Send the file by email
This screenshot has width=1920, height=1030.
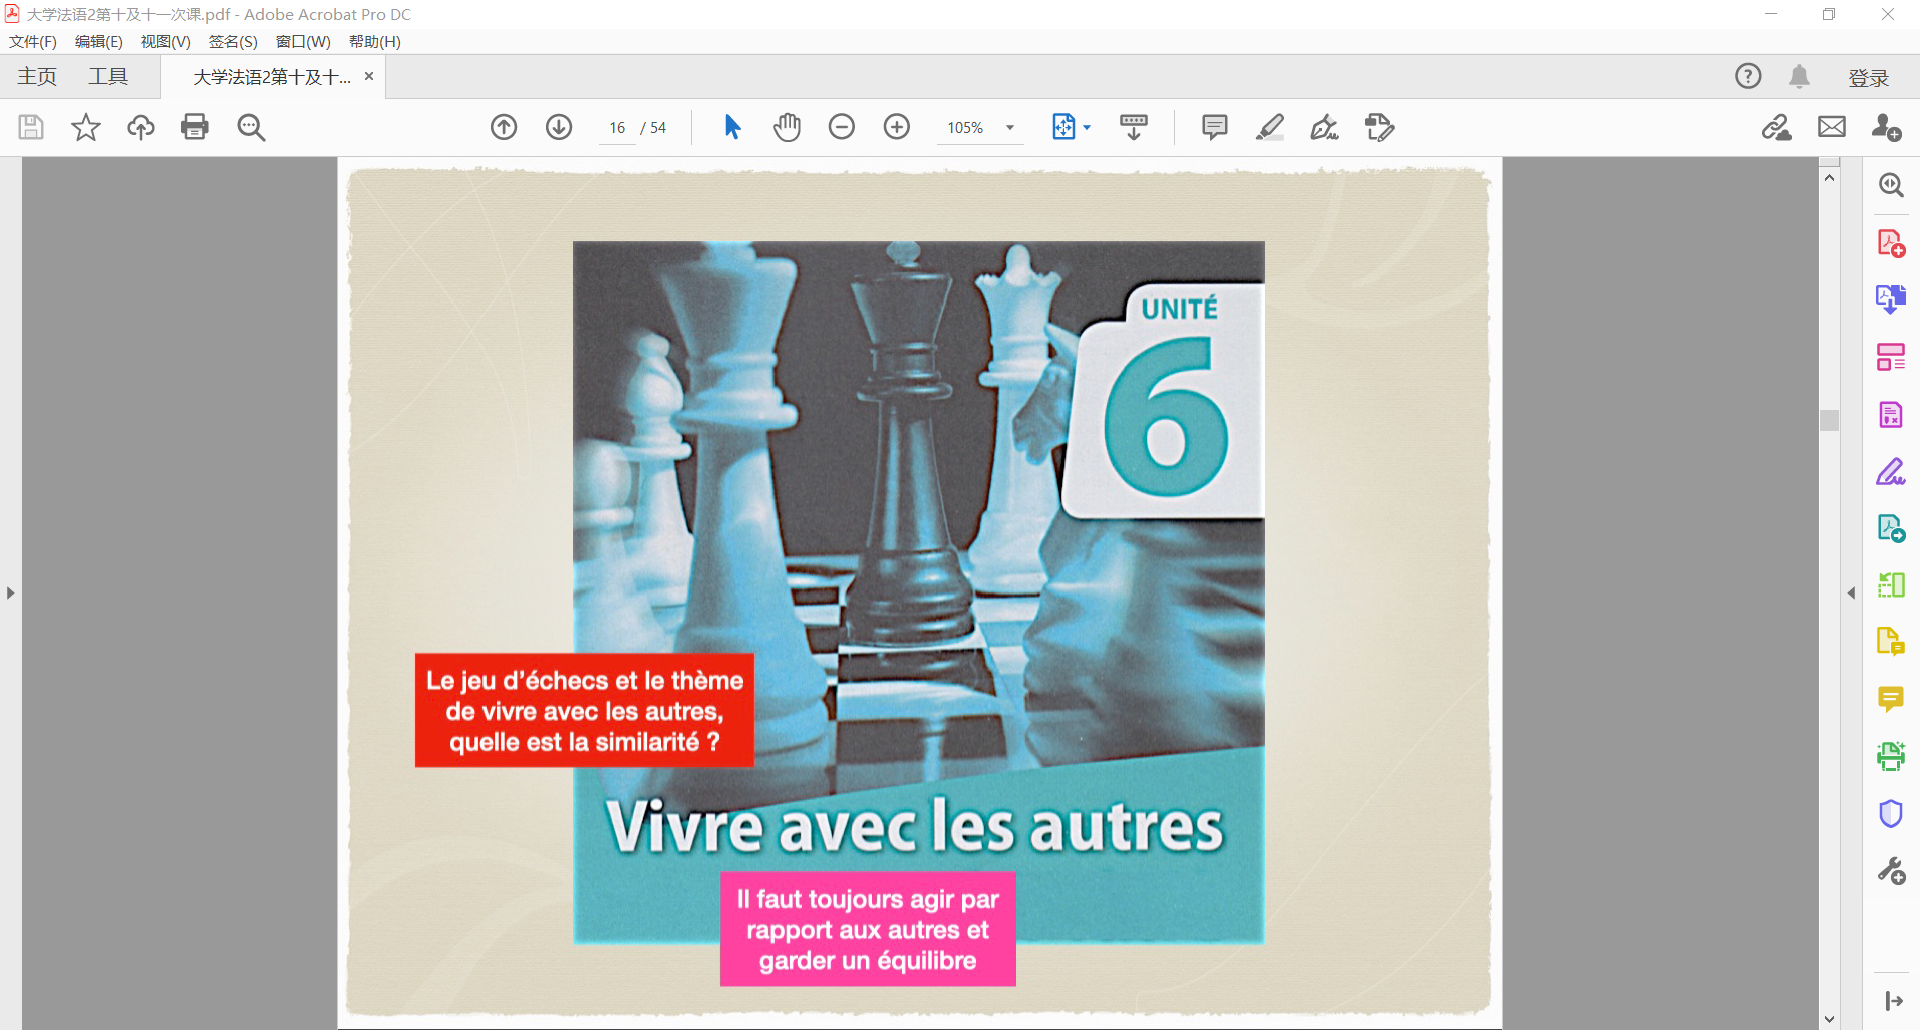coord(1832,127)
